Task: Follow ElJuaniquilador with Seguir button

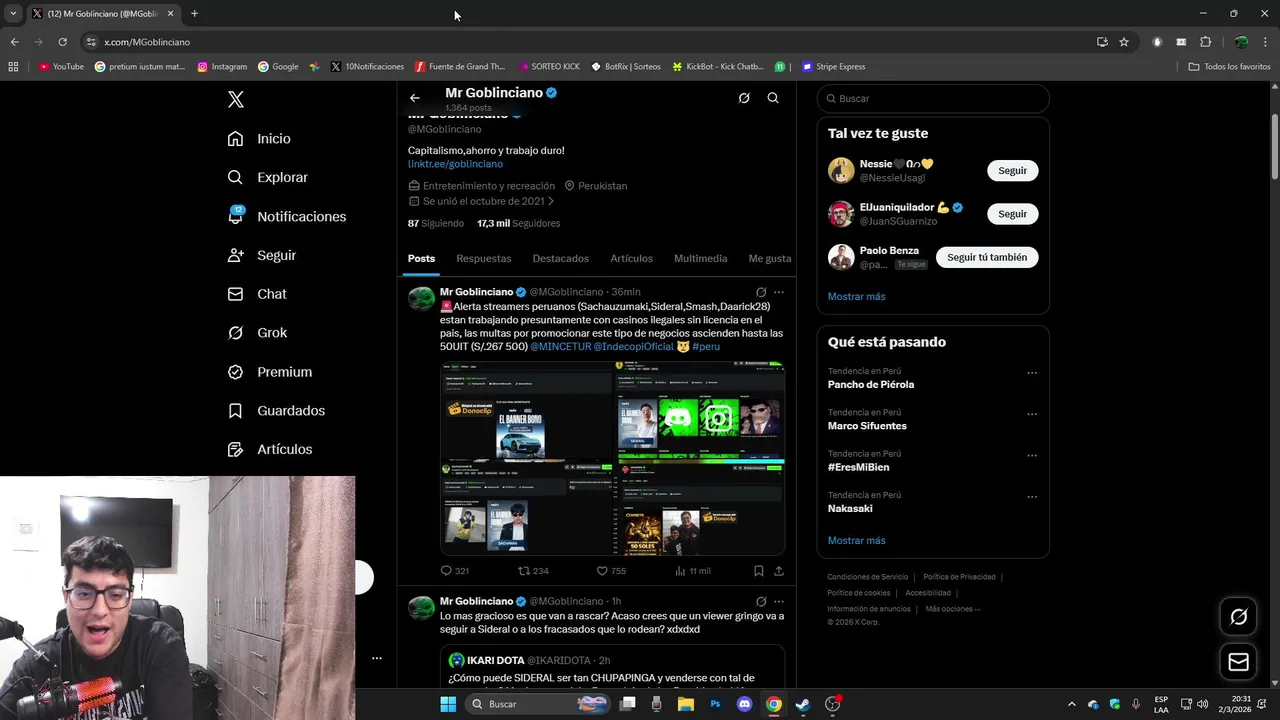Action: (x=1012, y=214)
